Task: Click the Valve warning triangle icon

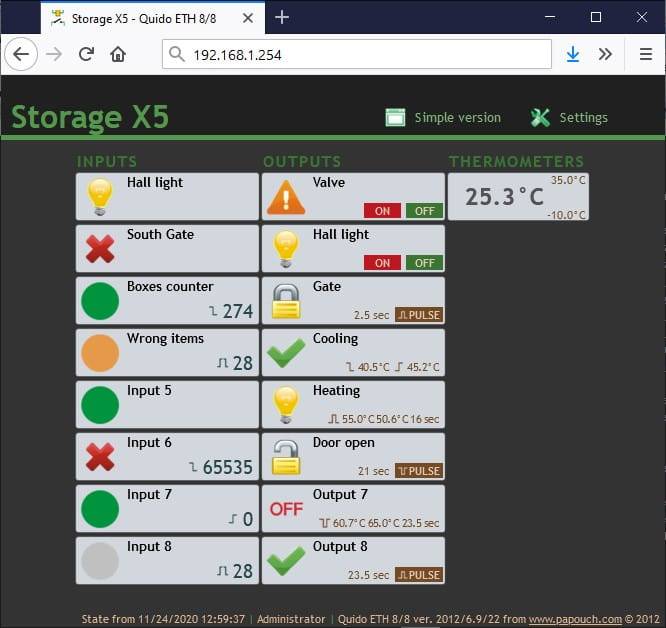Action: point(286,197)
